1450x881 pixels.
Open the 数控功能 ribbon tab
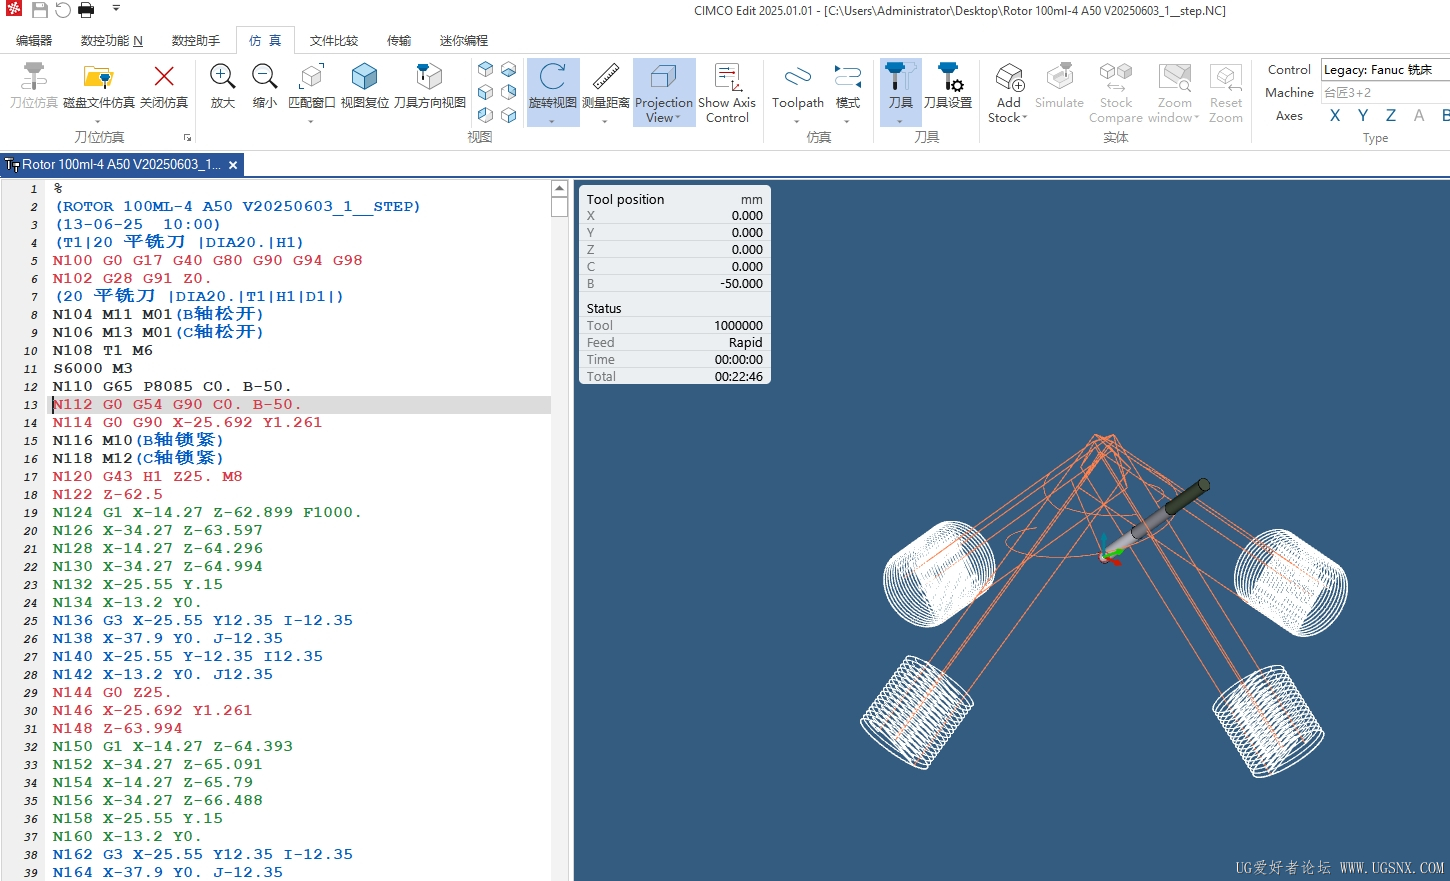(112, 41)
